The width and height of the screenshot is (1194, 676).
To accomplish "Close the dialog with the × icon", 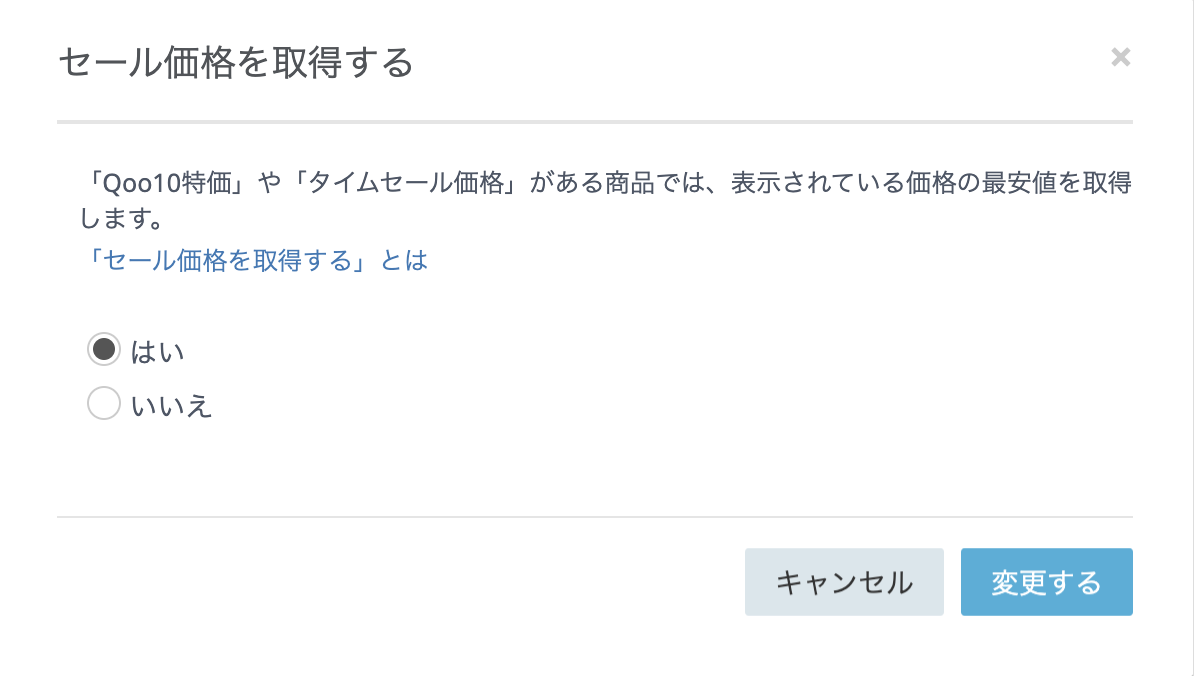I will tap(1120, 58).
